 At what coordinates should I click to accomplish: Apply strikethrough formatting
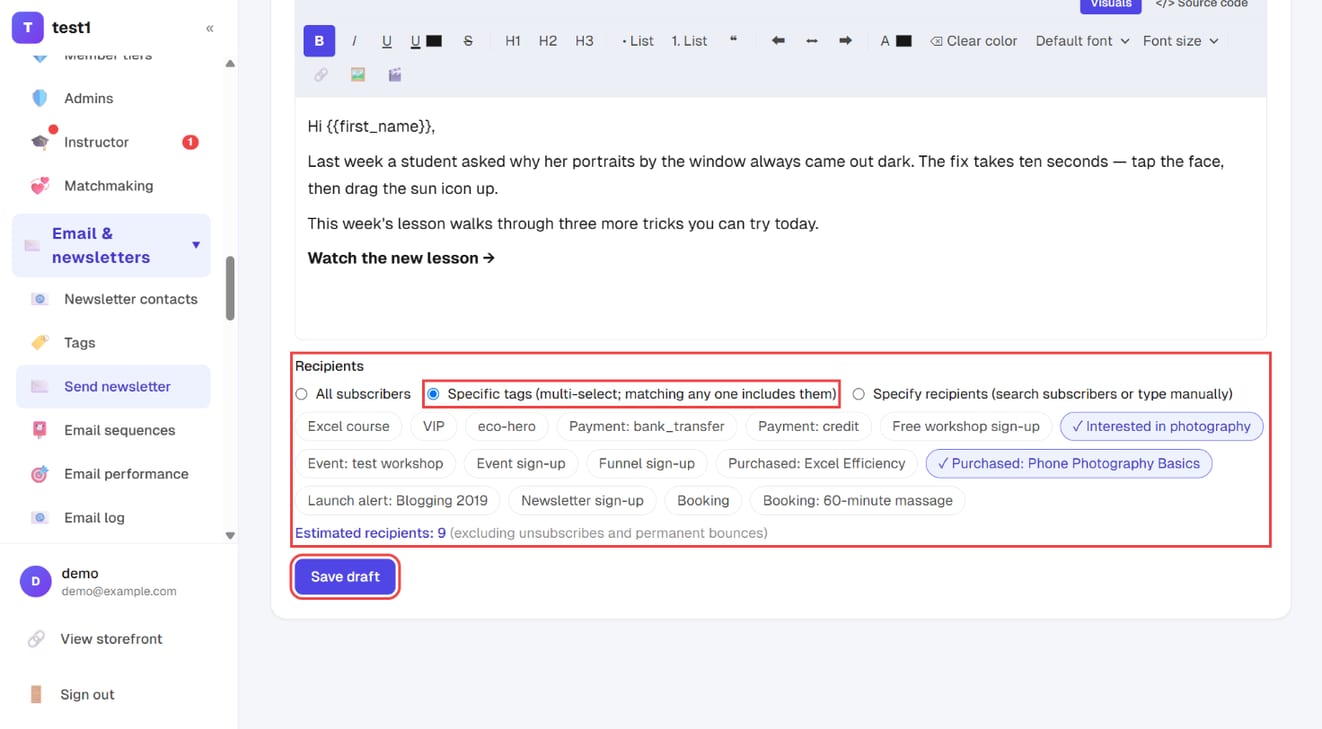pos(468,41)
